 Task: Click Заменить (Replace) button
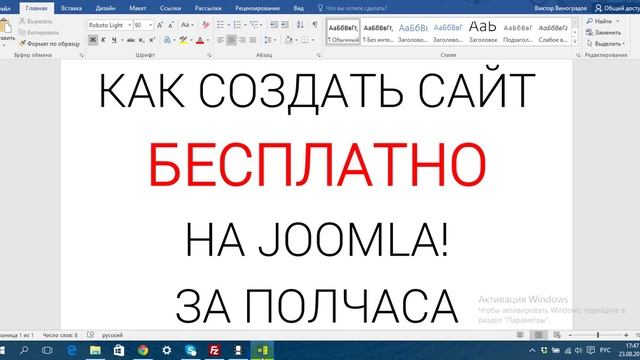[x=603, y=32]
